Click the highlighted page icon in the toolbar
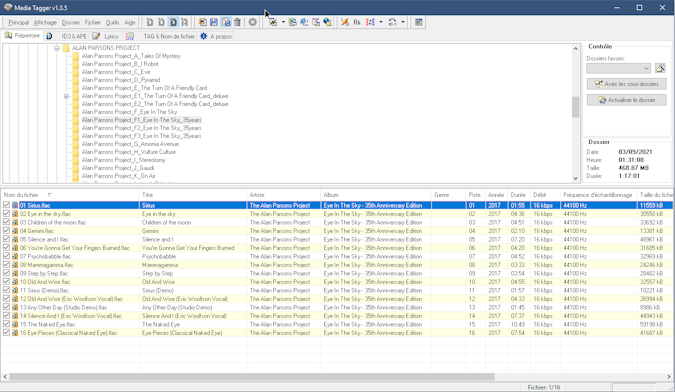Screen dimensions: 675x392 (173, 22)
